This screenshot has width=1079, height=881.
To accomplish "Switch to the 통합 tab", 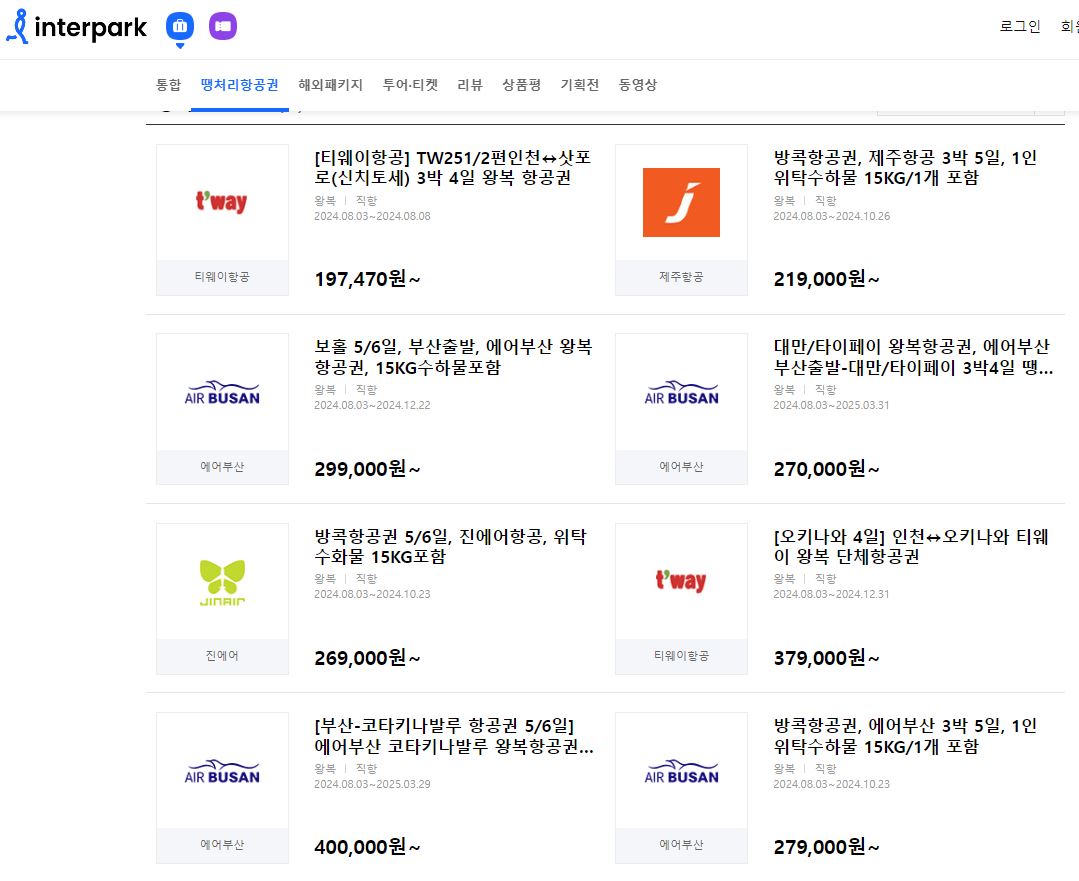I will click(x=169, y=85).
